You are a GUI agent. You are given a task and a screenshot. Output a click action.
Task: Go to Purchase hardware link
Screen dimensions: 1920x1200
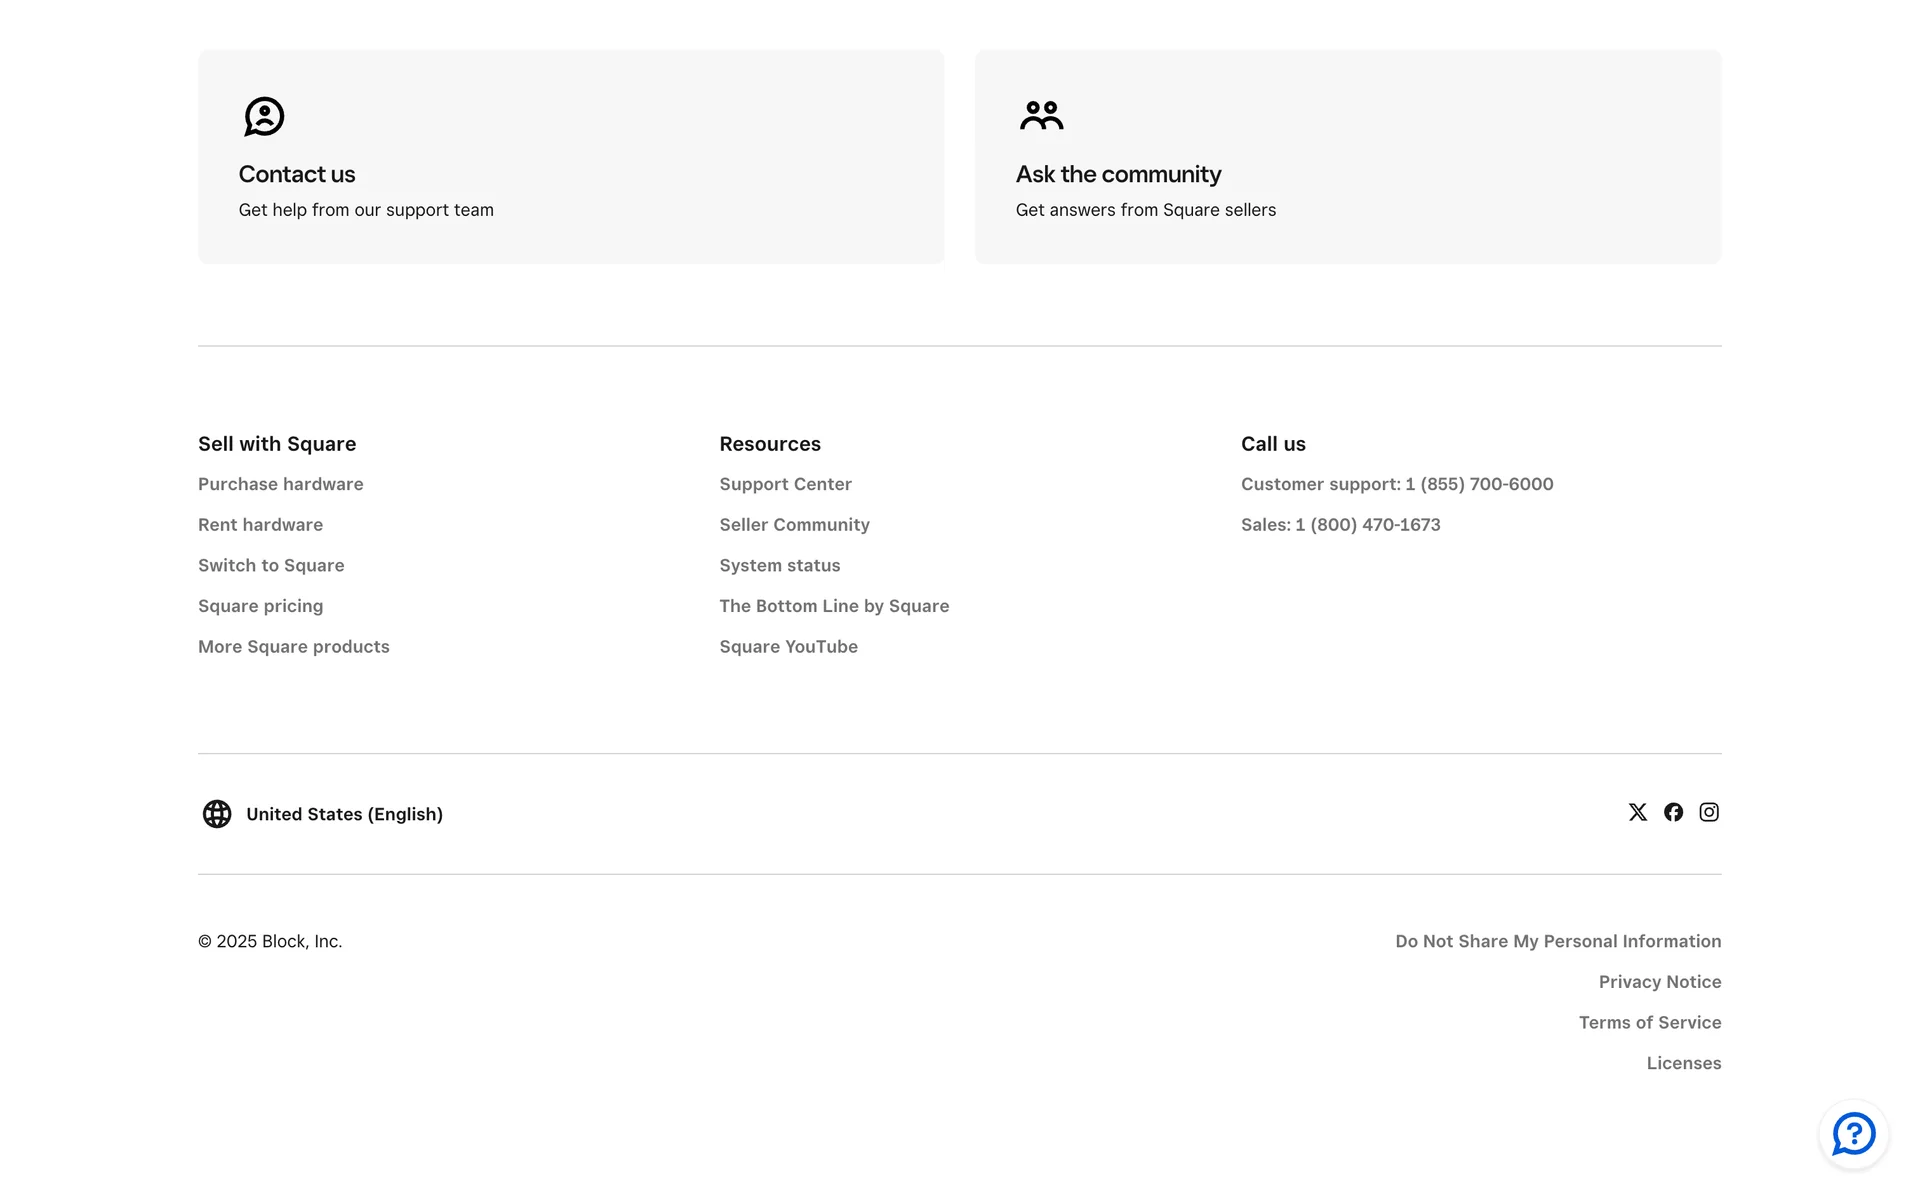tap(281, 484)
